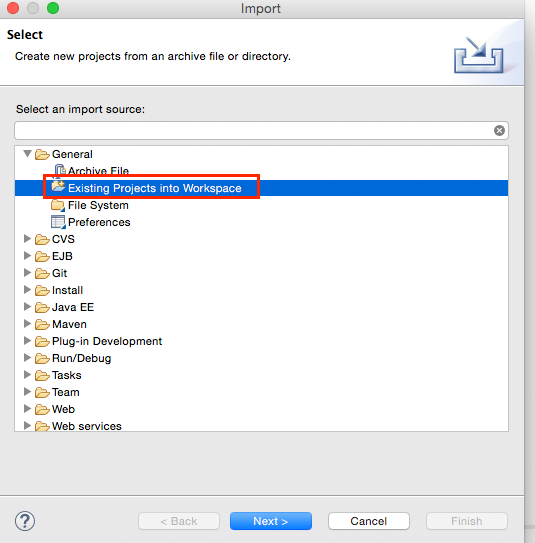Click the help question mark icon
This screenshot has width=535, height=543.
pos(25,521)
